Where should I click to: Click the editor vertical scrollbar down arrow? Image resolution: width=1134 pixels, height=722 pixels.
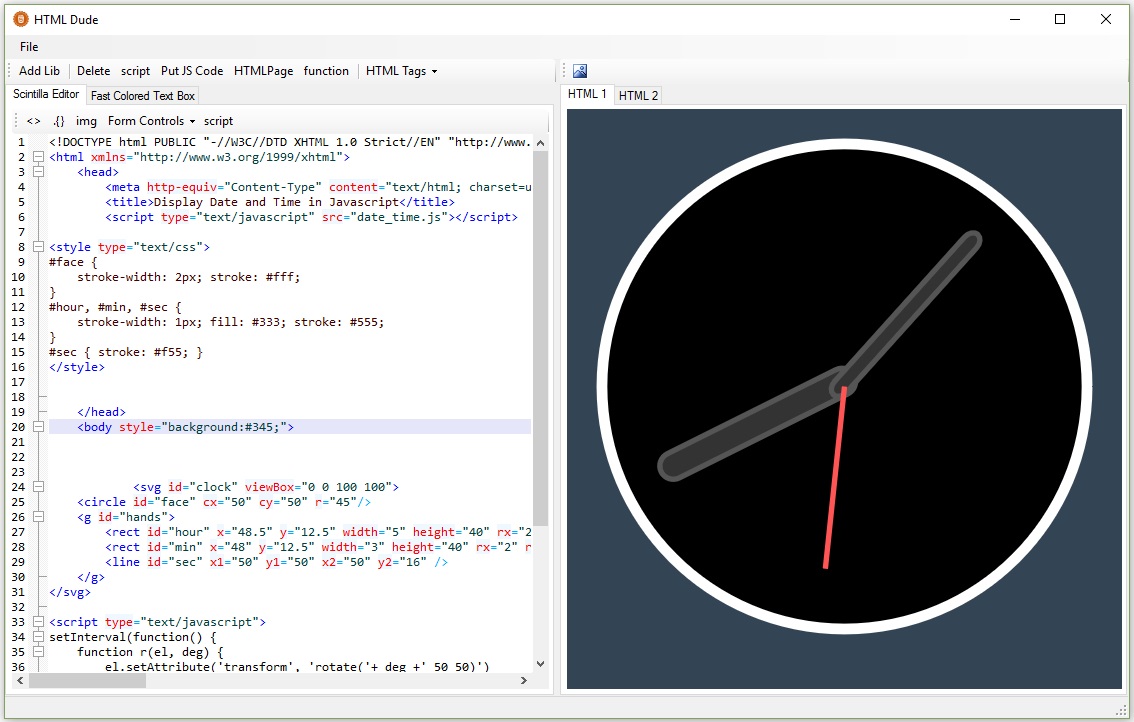tap(540, 663)
